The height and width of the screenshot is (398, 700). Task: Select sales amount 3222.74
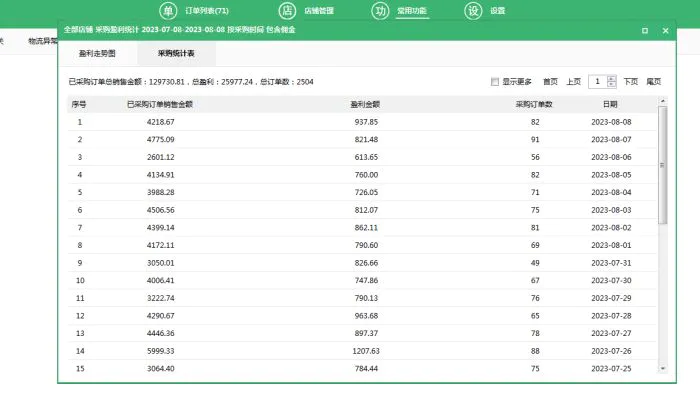(161, 298)
